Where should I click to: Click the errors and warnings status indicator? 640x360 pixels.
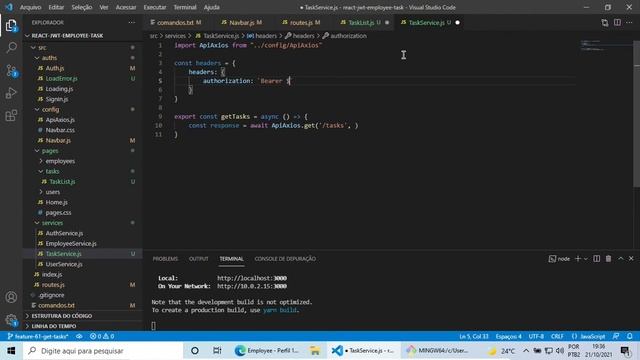pyautogui.click(x=102, y=336)
